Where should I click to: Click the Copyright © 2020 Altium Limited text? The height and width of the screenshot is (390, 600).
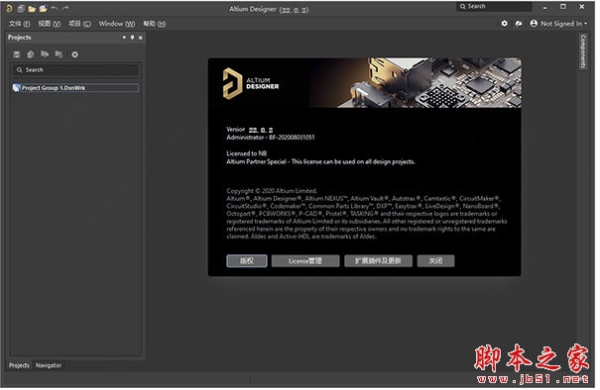[272, 191]
